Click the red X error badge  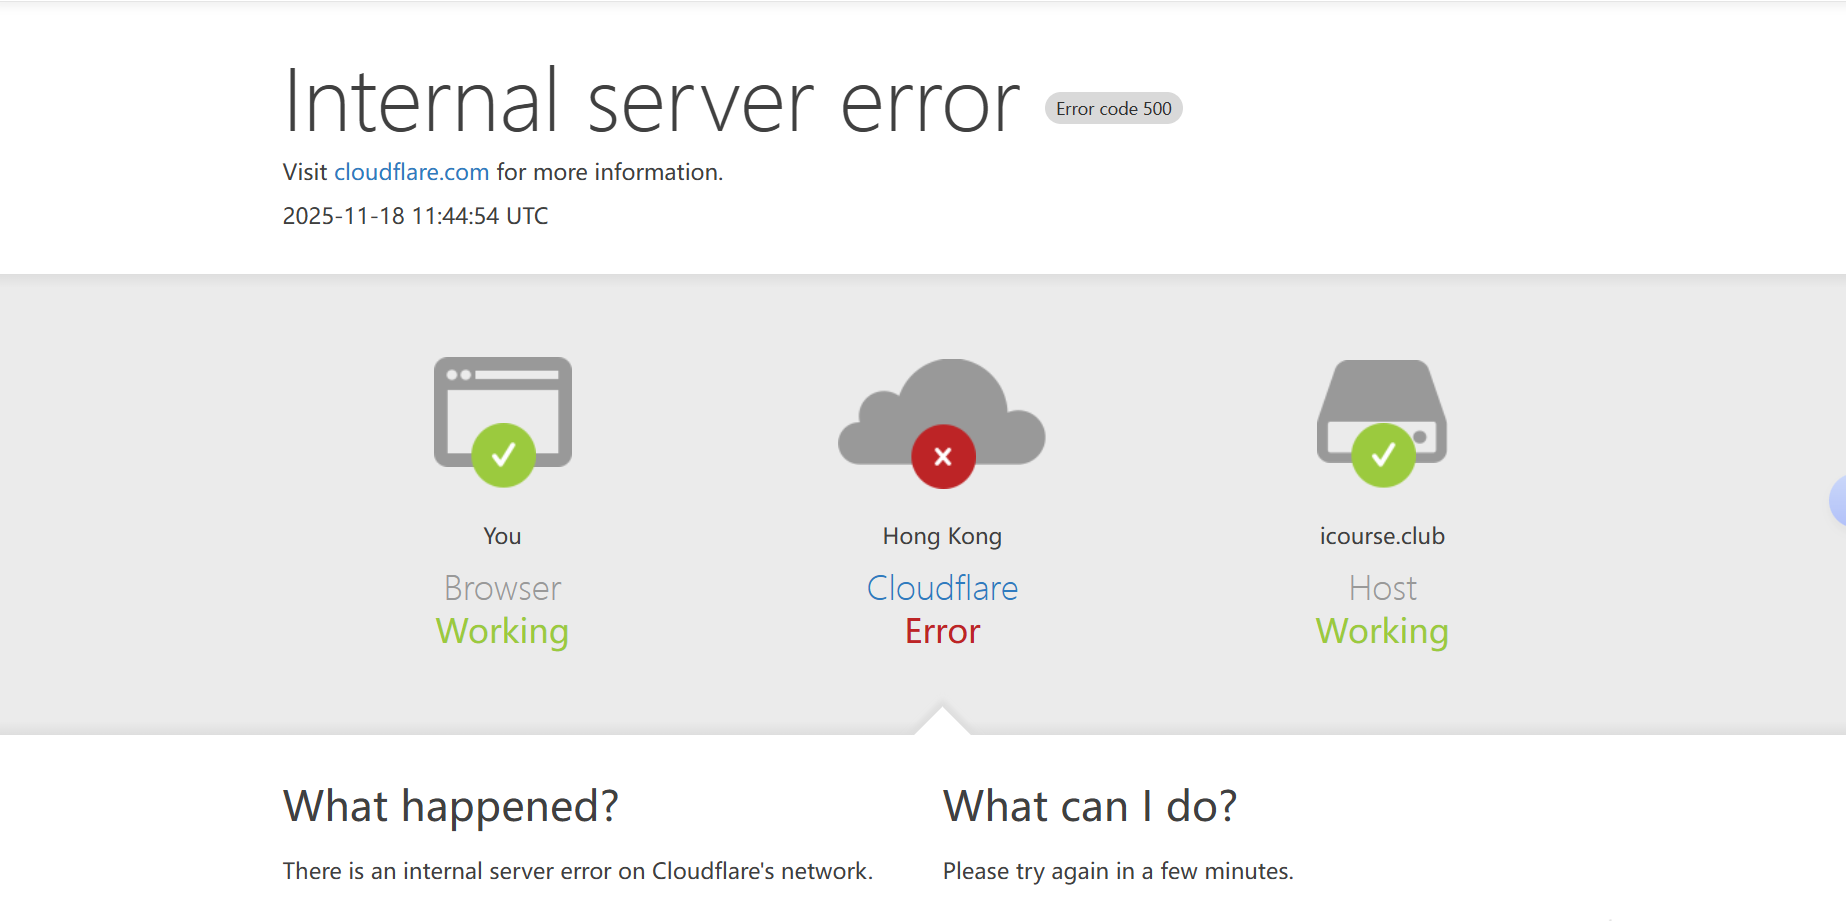tap(942, 457)
